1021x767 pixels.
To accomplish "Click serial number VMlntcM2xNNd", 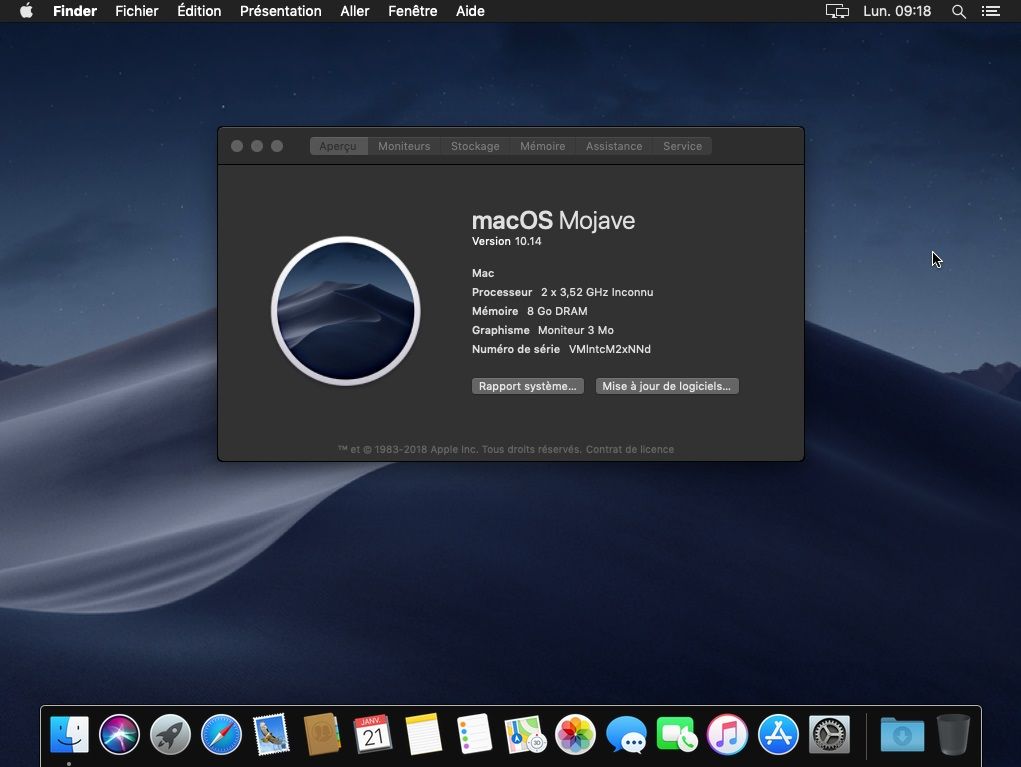I will [609, 349].
